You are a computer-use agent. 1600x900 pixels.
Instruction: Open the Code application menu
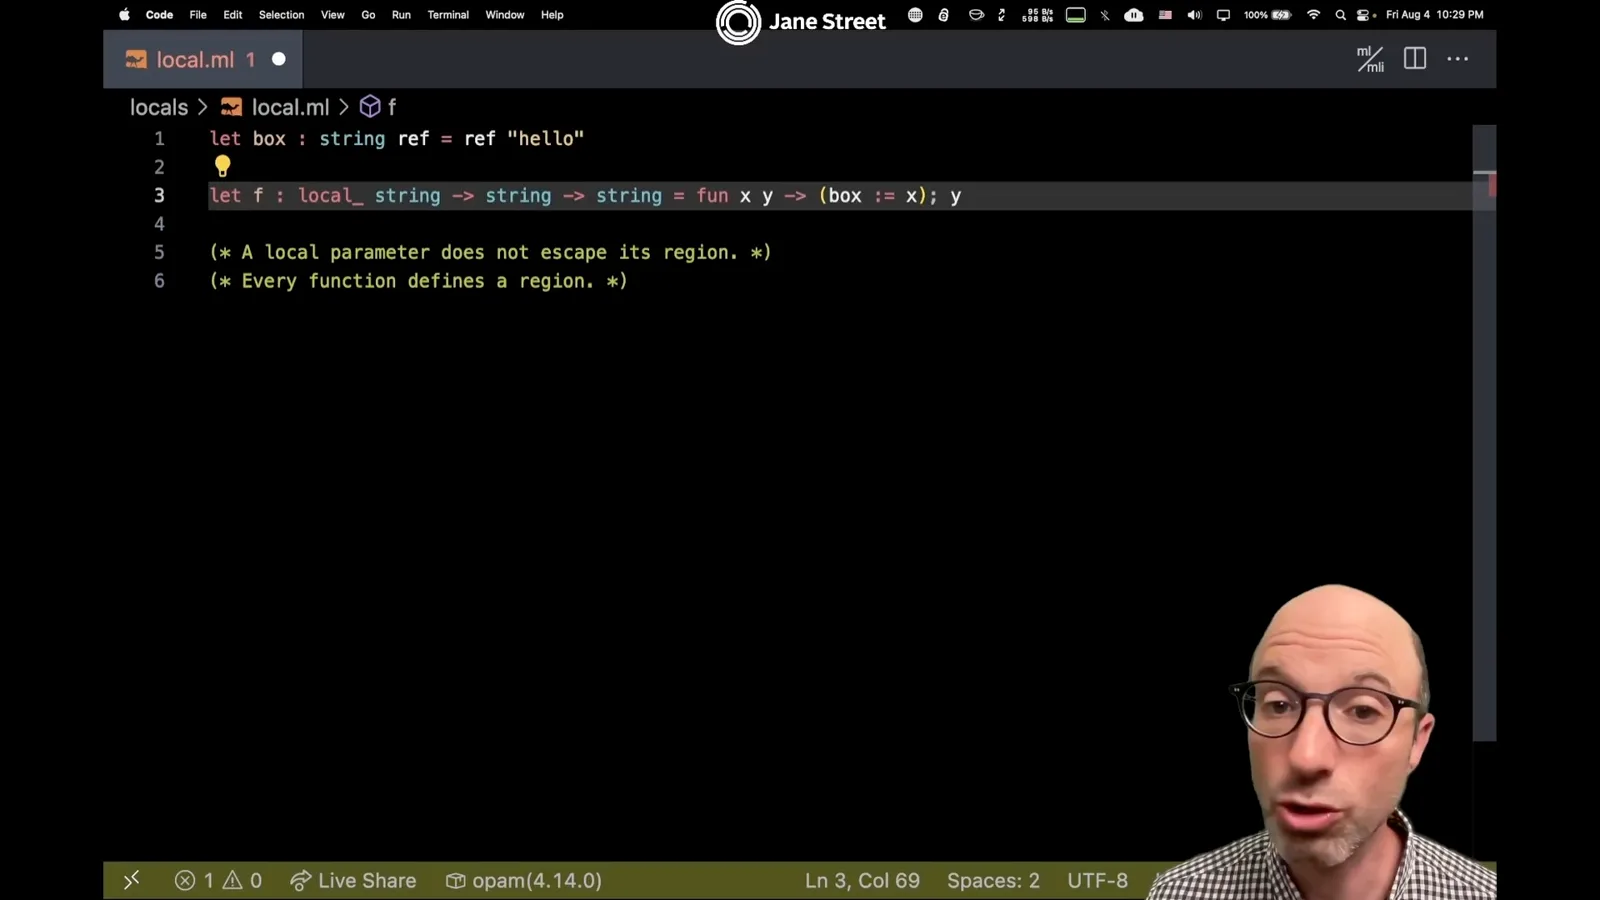pos(159,15)
